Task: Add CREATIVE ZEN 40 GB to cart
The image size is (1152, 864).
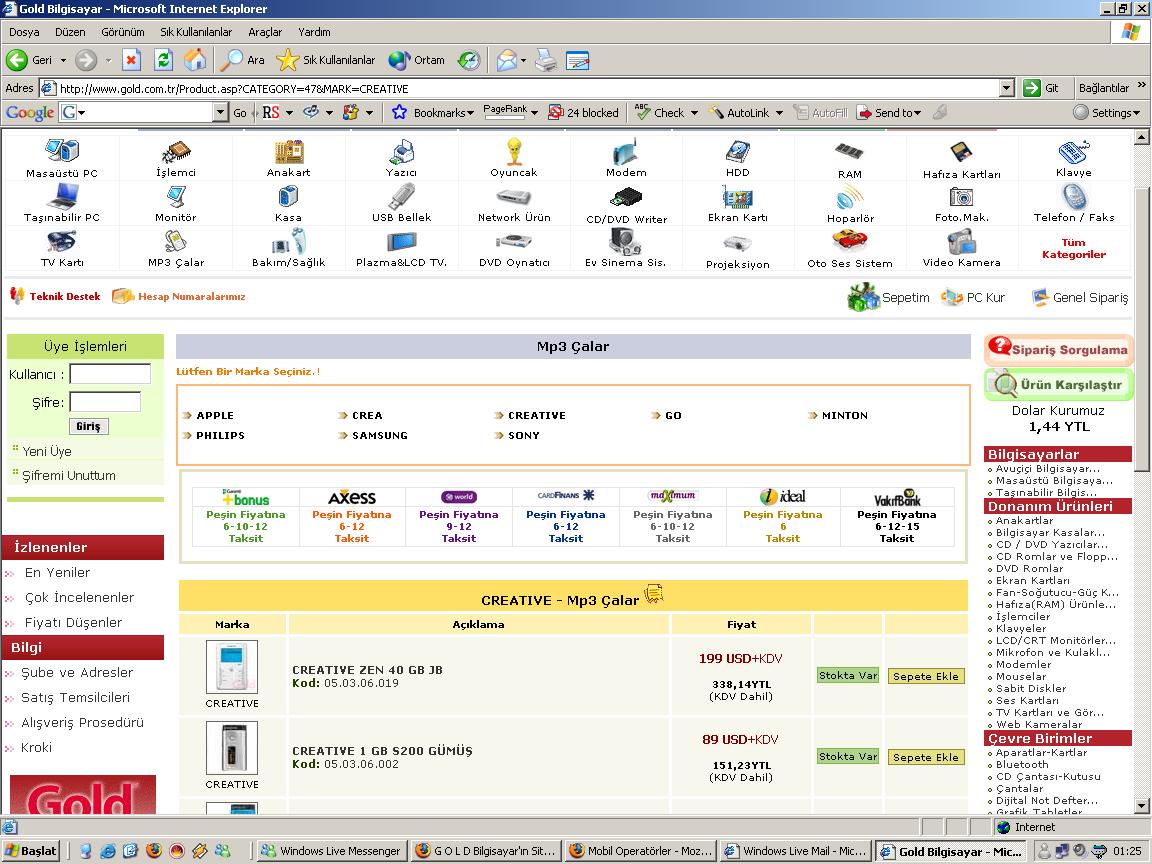Action: [x=926, y=676]
